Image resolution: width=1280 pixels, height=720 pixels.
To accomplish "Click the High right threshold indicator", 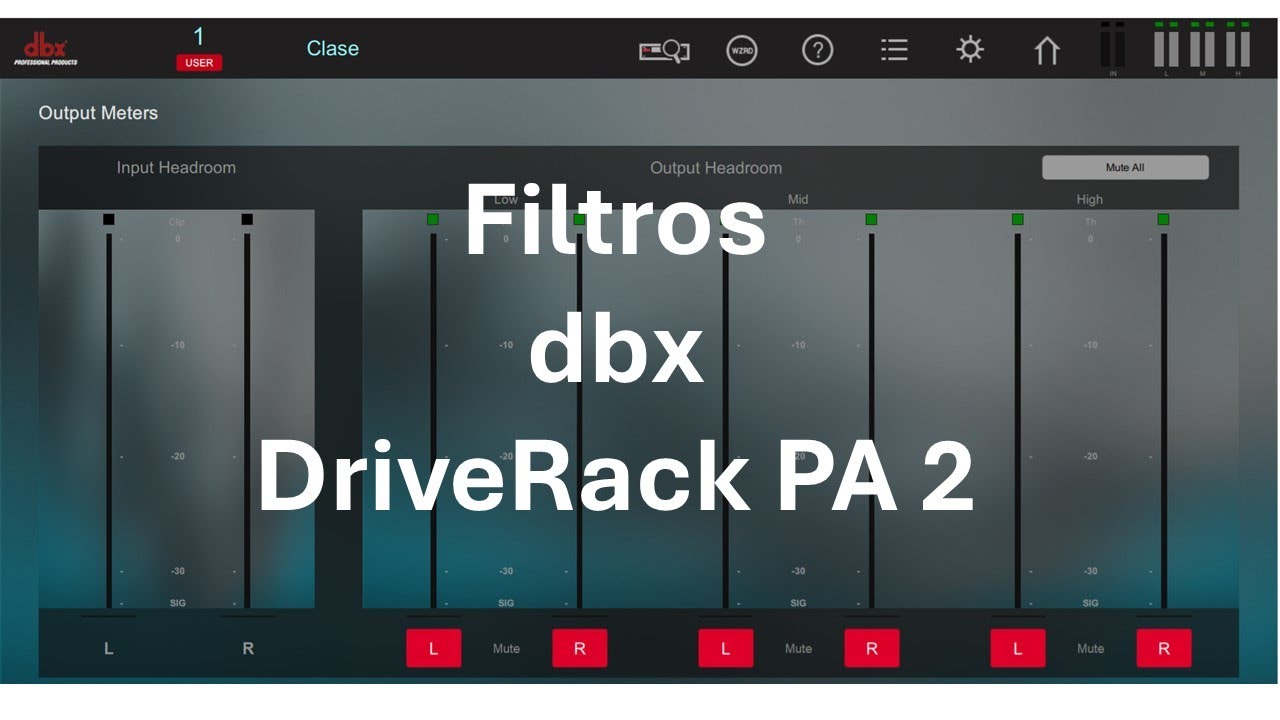I will (1163, 219).
